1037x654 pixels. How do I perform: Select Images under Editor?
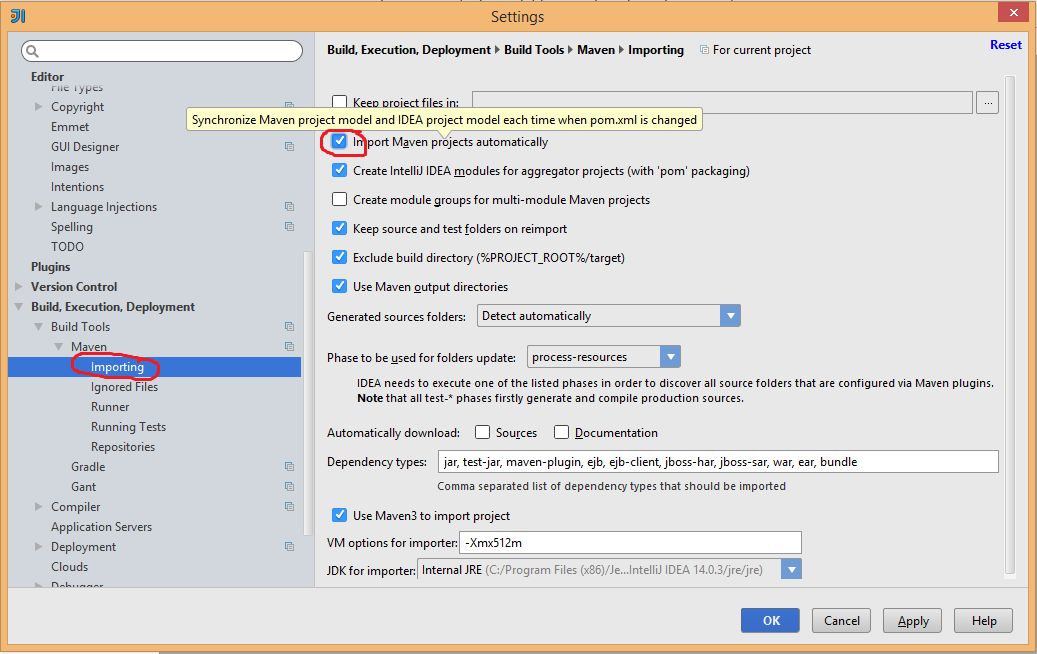coord(70,167)
